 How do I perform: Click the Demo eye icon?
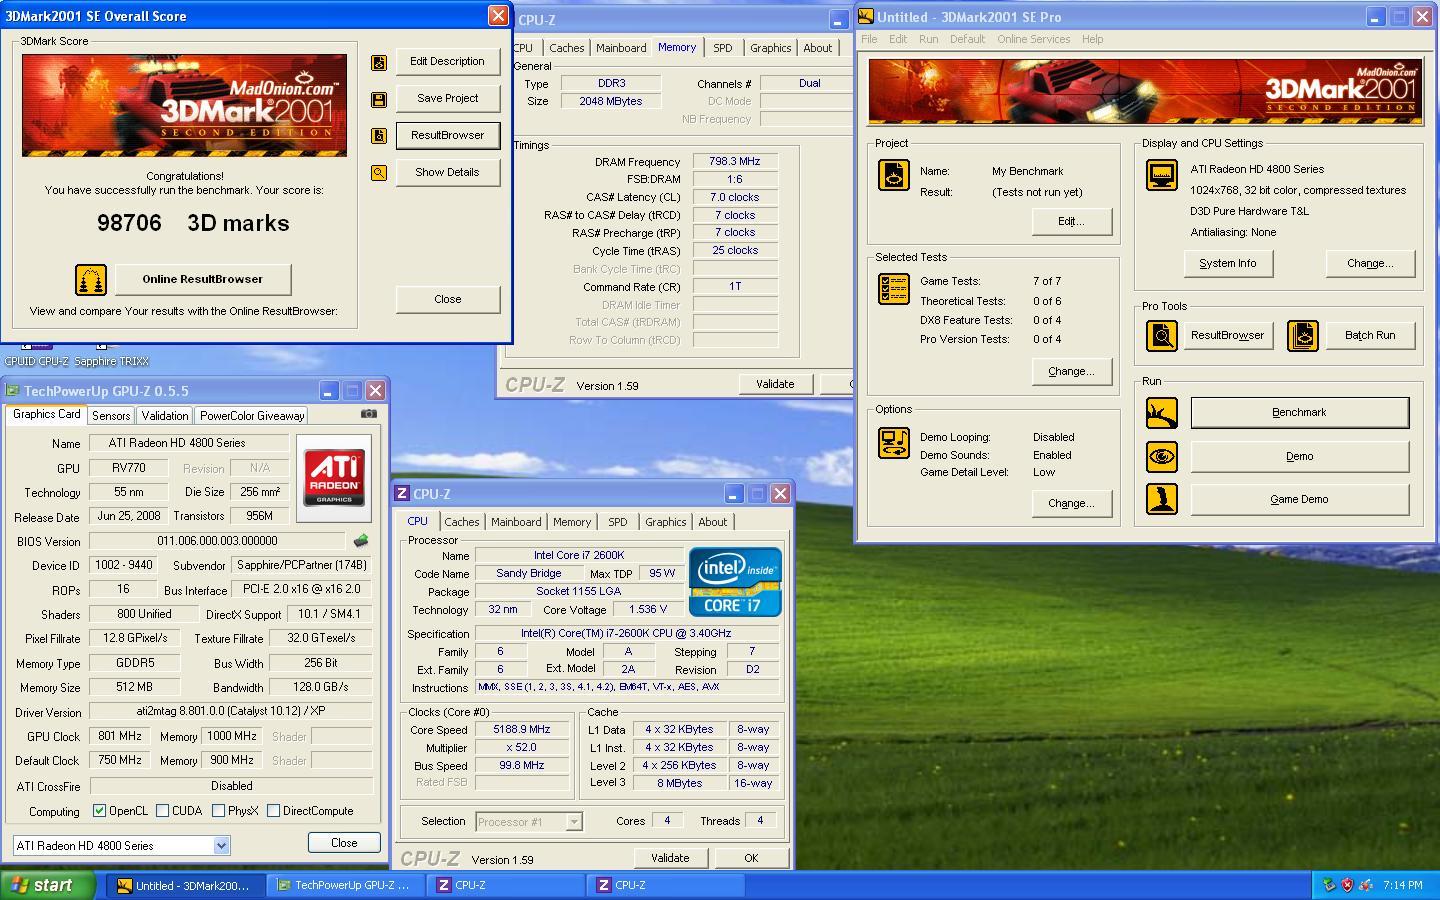[1161, 457]
